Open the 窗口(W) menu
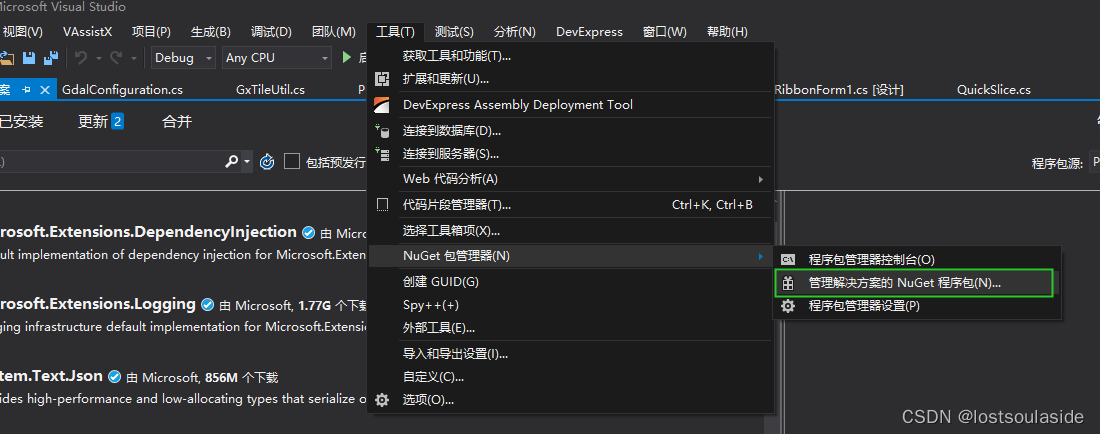 tap(665, 32)
